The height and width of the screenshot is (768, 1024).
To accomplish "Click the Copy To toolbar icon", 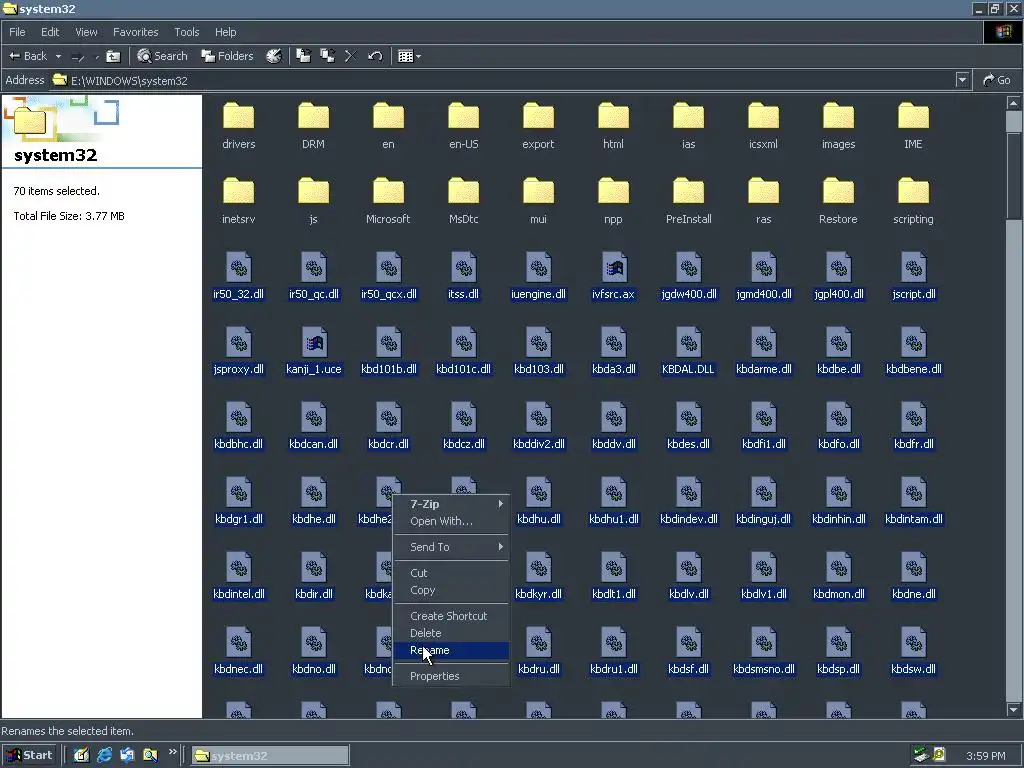I will click(327, 56).
